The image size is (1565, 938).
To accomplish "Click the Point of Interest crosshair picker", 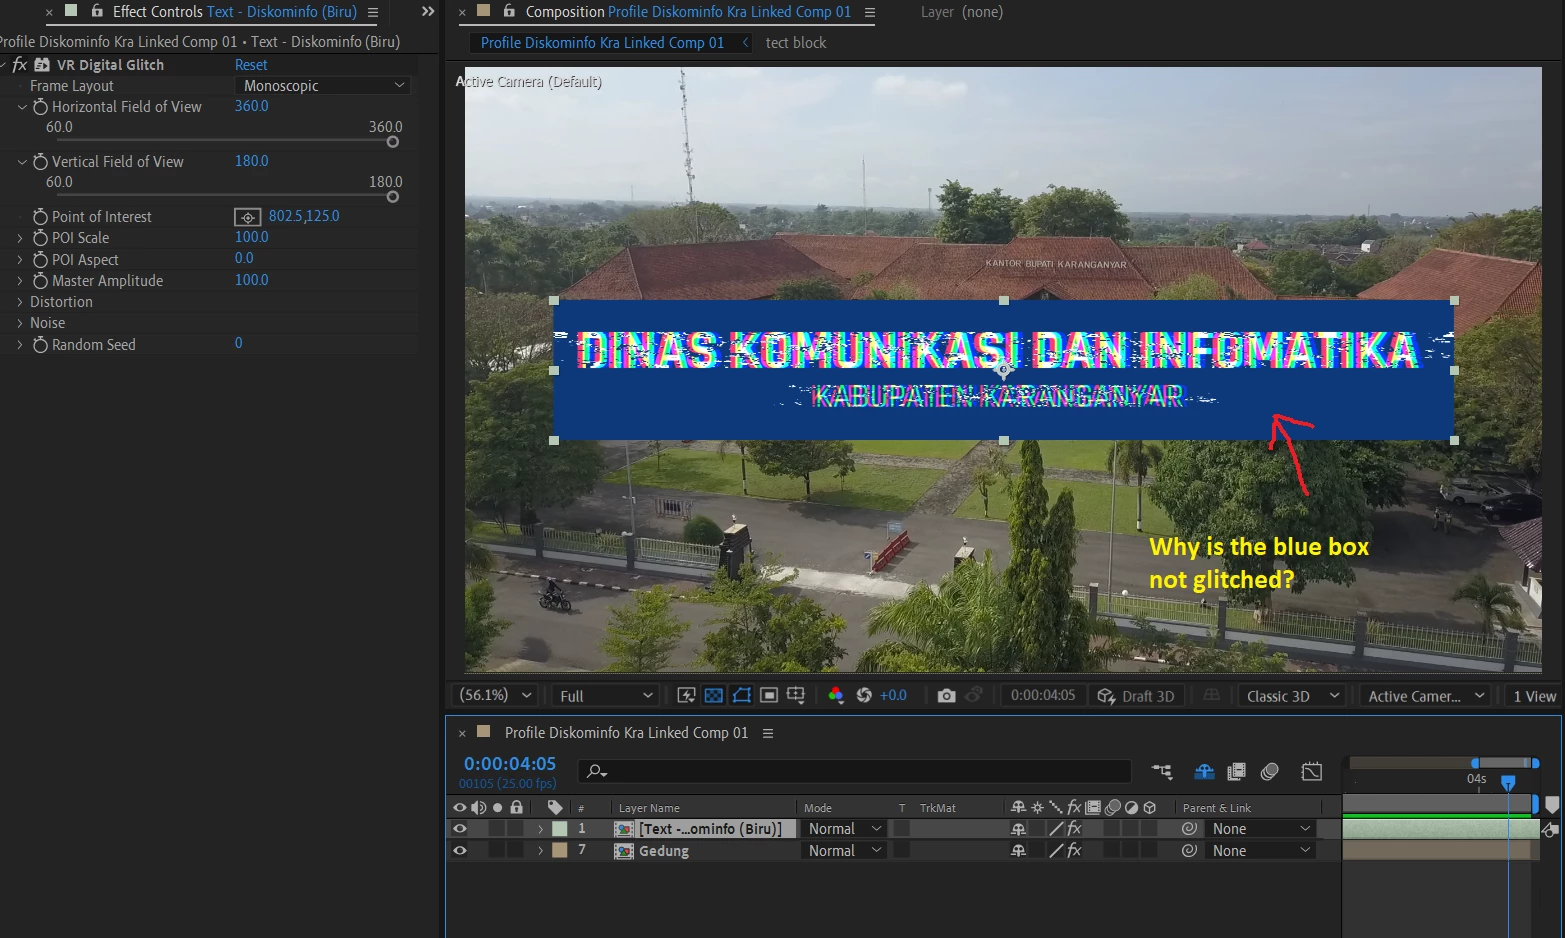I will [247, 217].
